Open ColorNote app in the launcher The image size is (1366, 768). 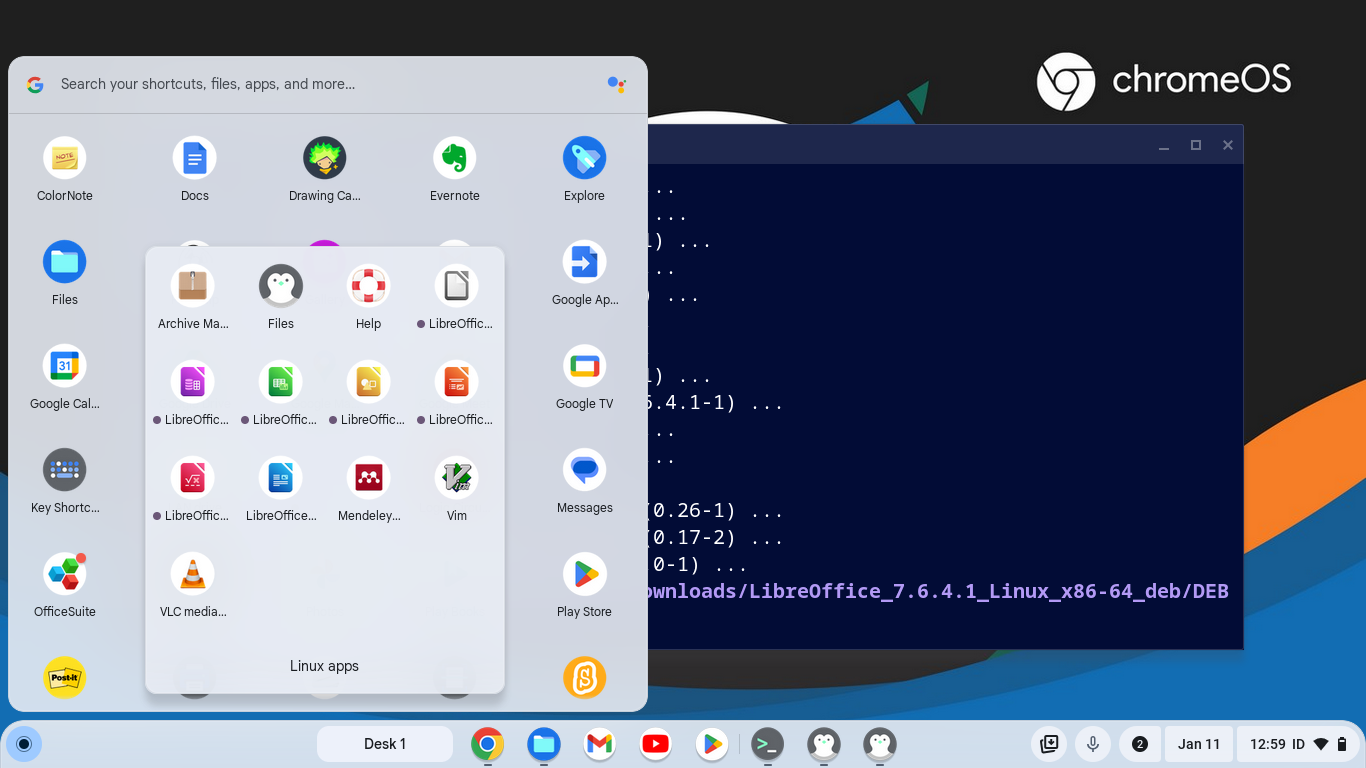(x=65, y=158)
